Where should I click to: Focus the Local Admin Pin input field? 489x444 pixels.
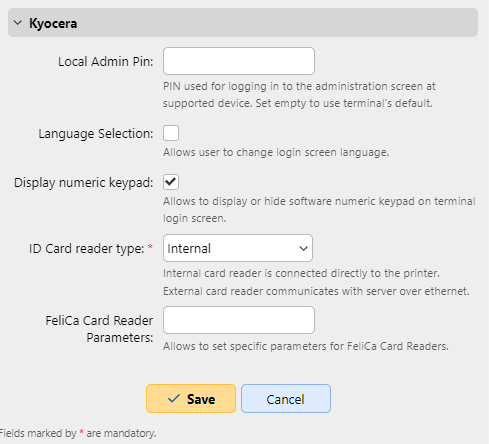pyautogui.click(x=239, y=61)
